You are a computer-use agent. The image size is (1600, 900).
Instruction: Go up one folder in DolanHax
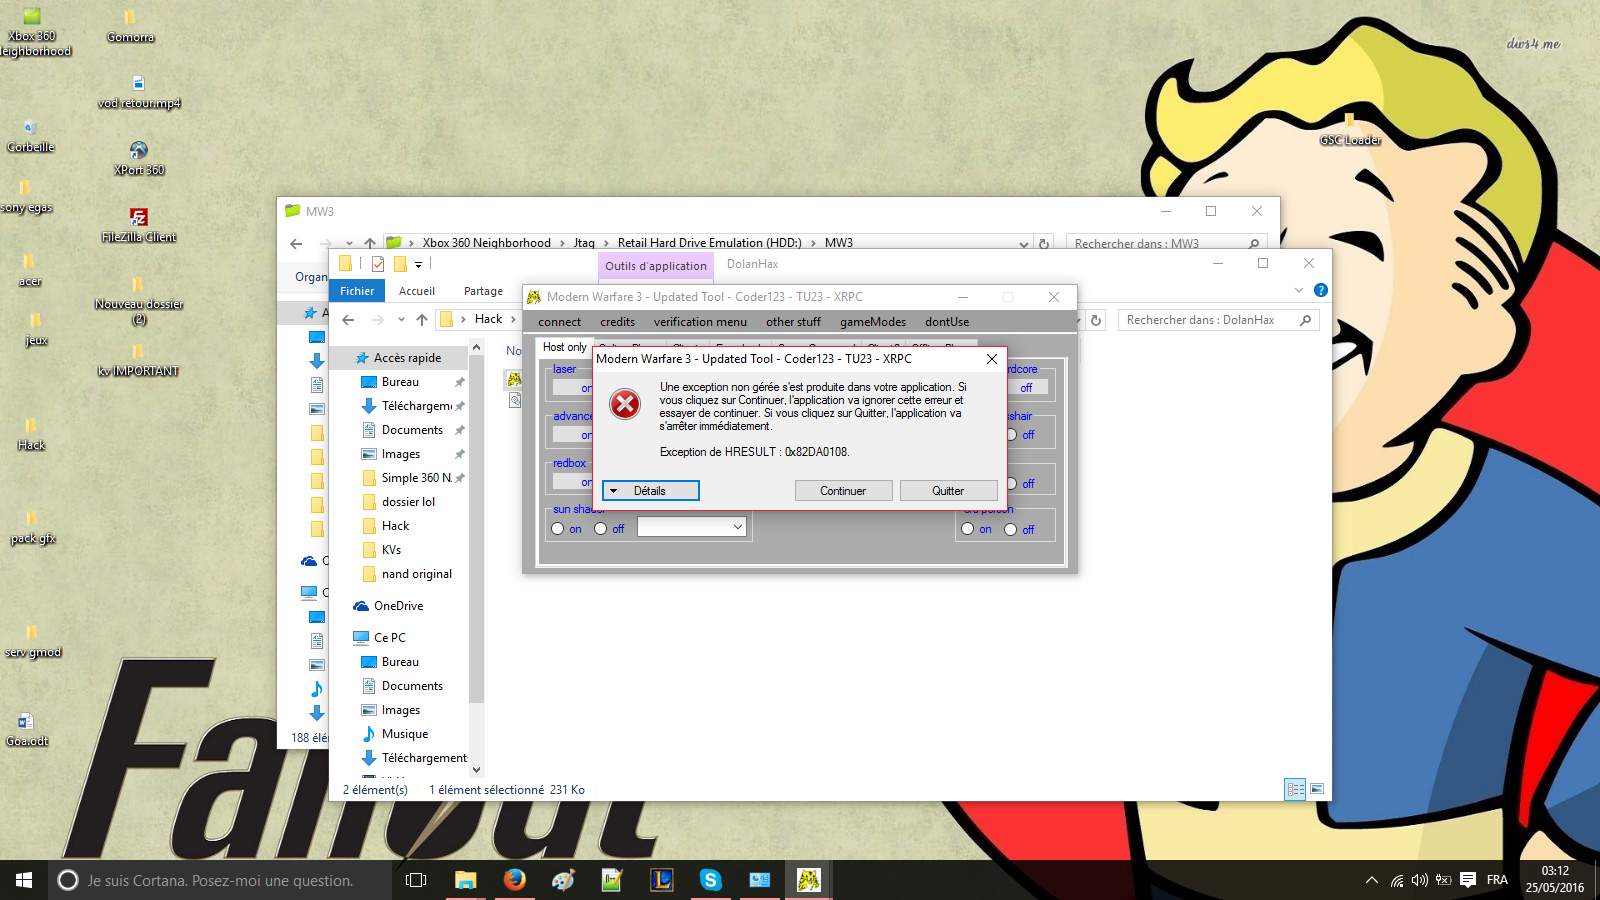[x=422, y=320]
